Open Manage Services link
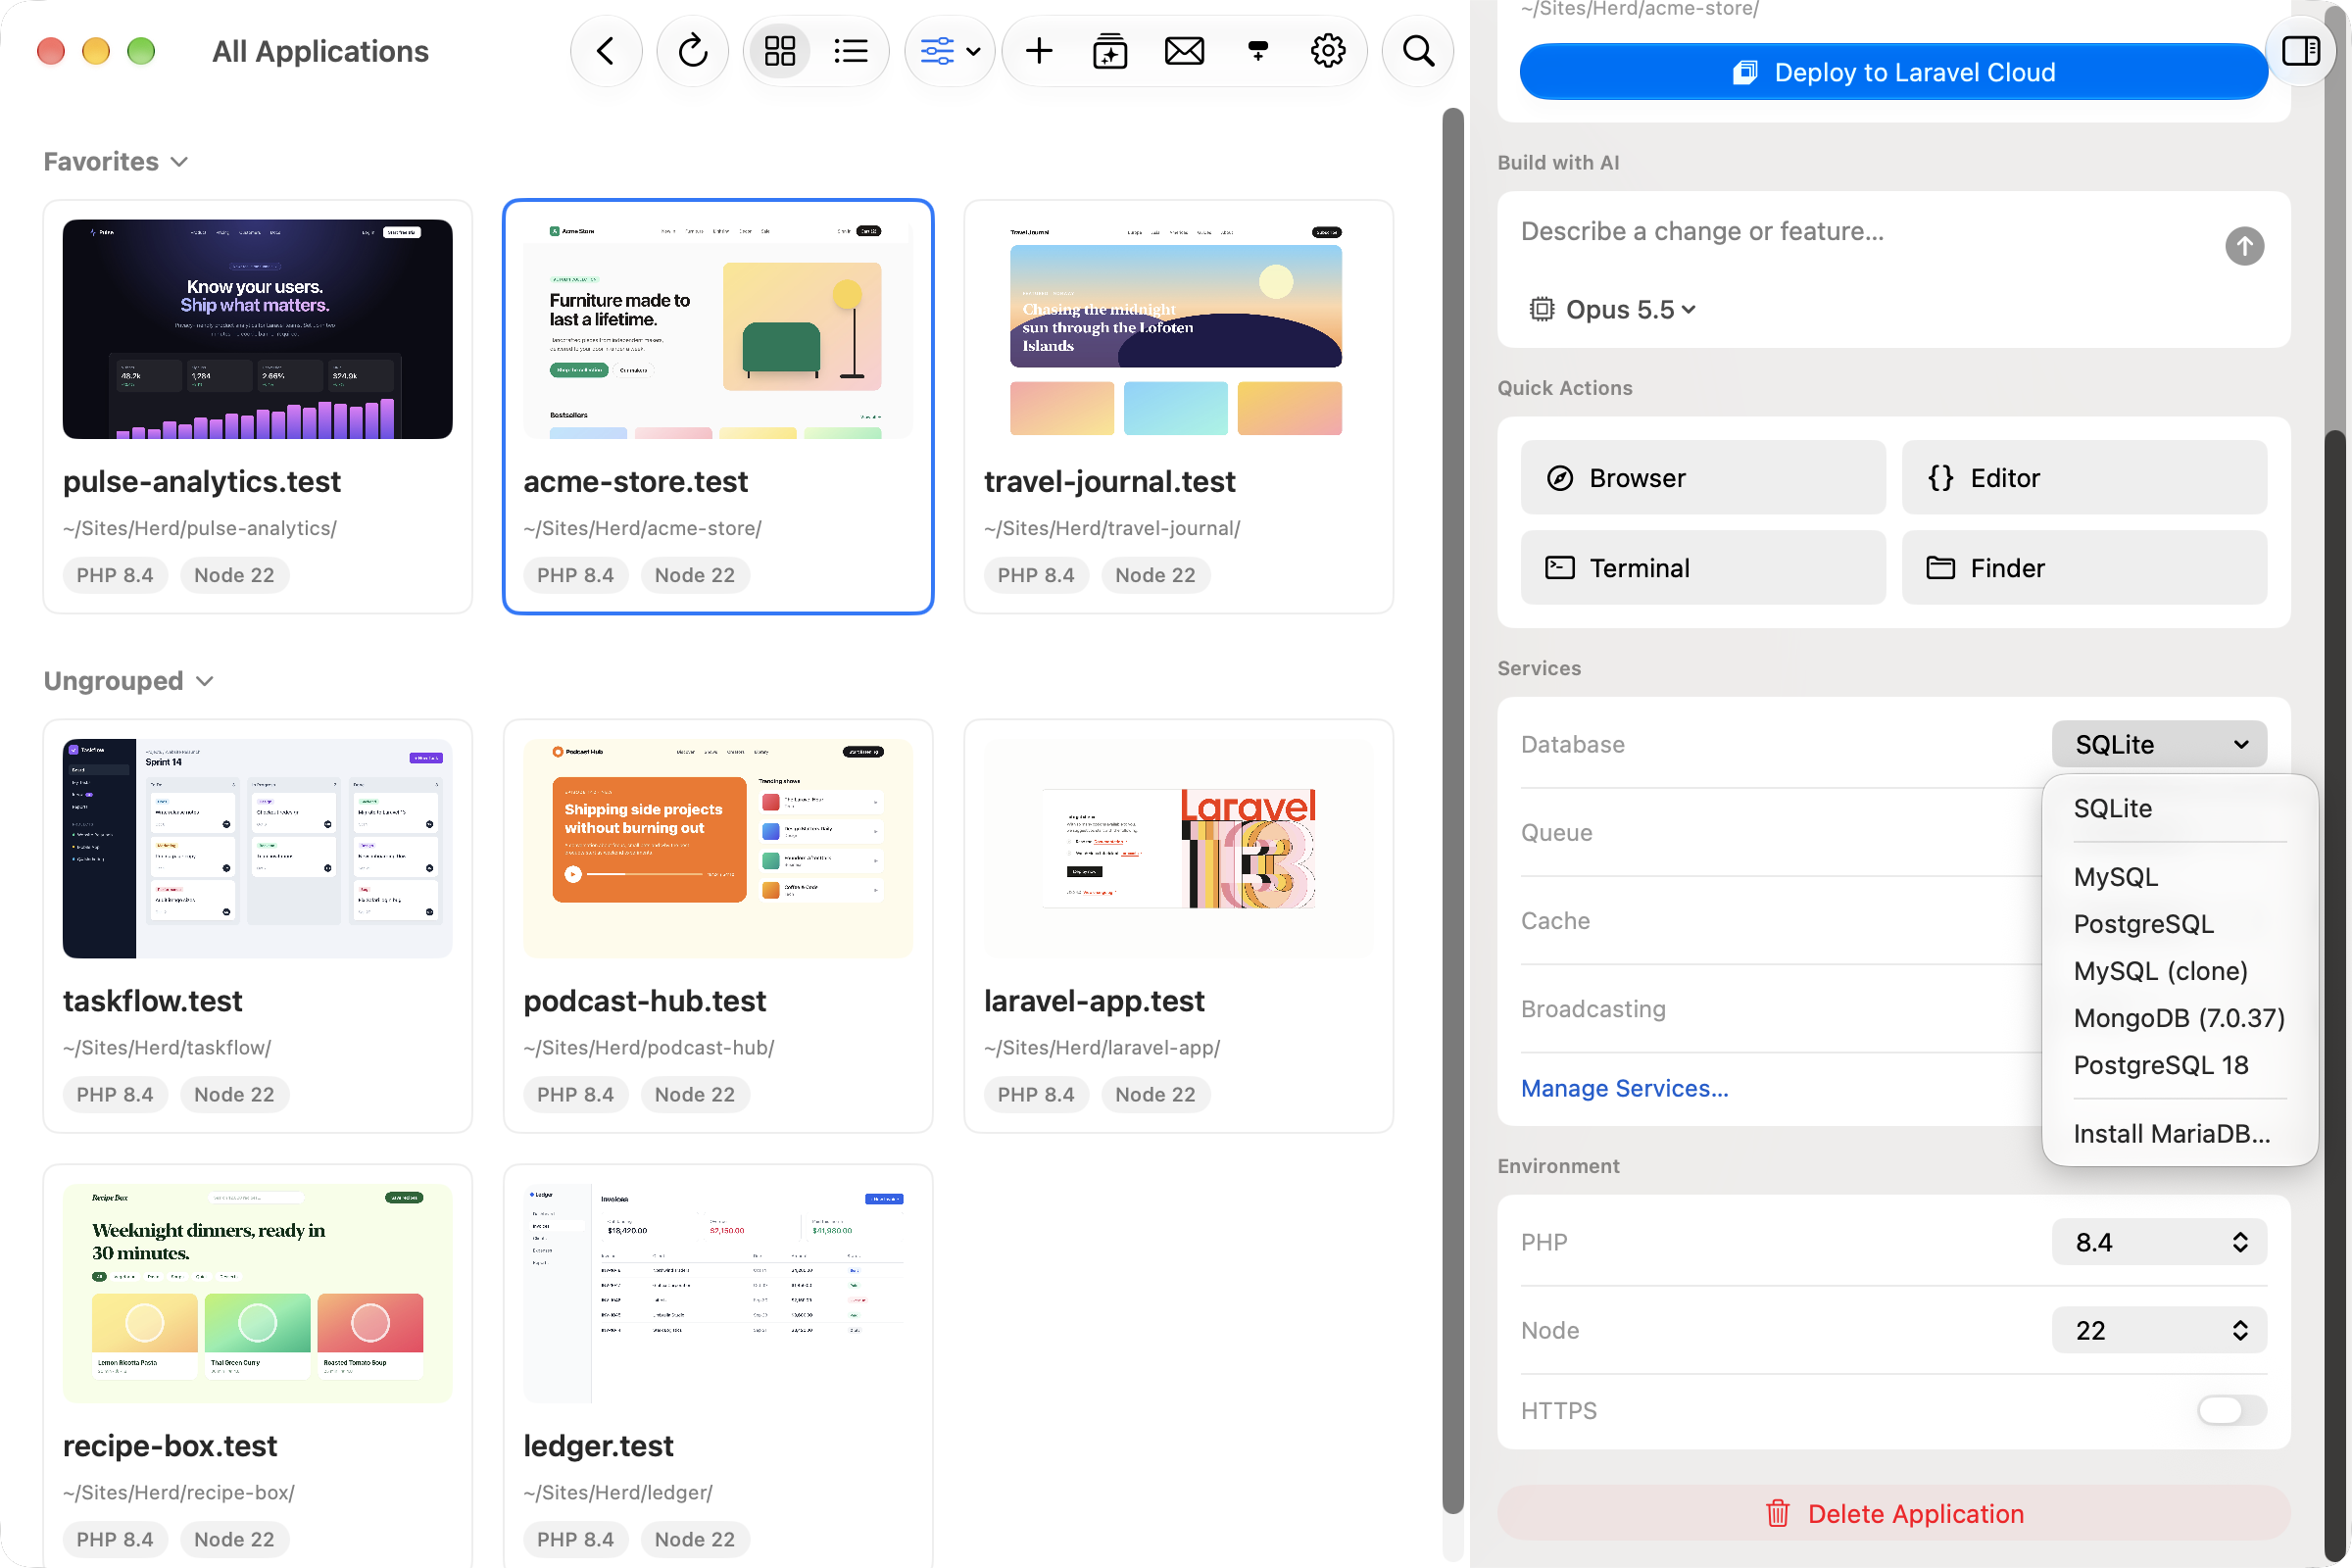The image size is (2352, 1568). point(1624,1088)
